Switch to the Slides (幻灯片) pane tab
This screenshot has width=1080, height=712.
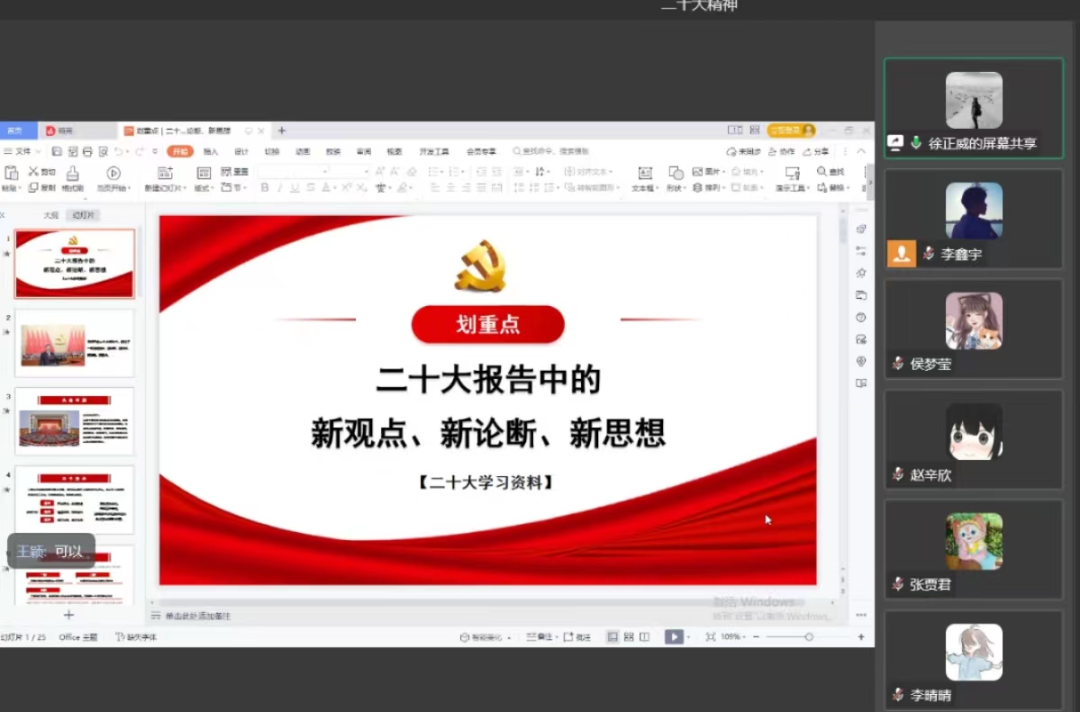tap(84, 216)
